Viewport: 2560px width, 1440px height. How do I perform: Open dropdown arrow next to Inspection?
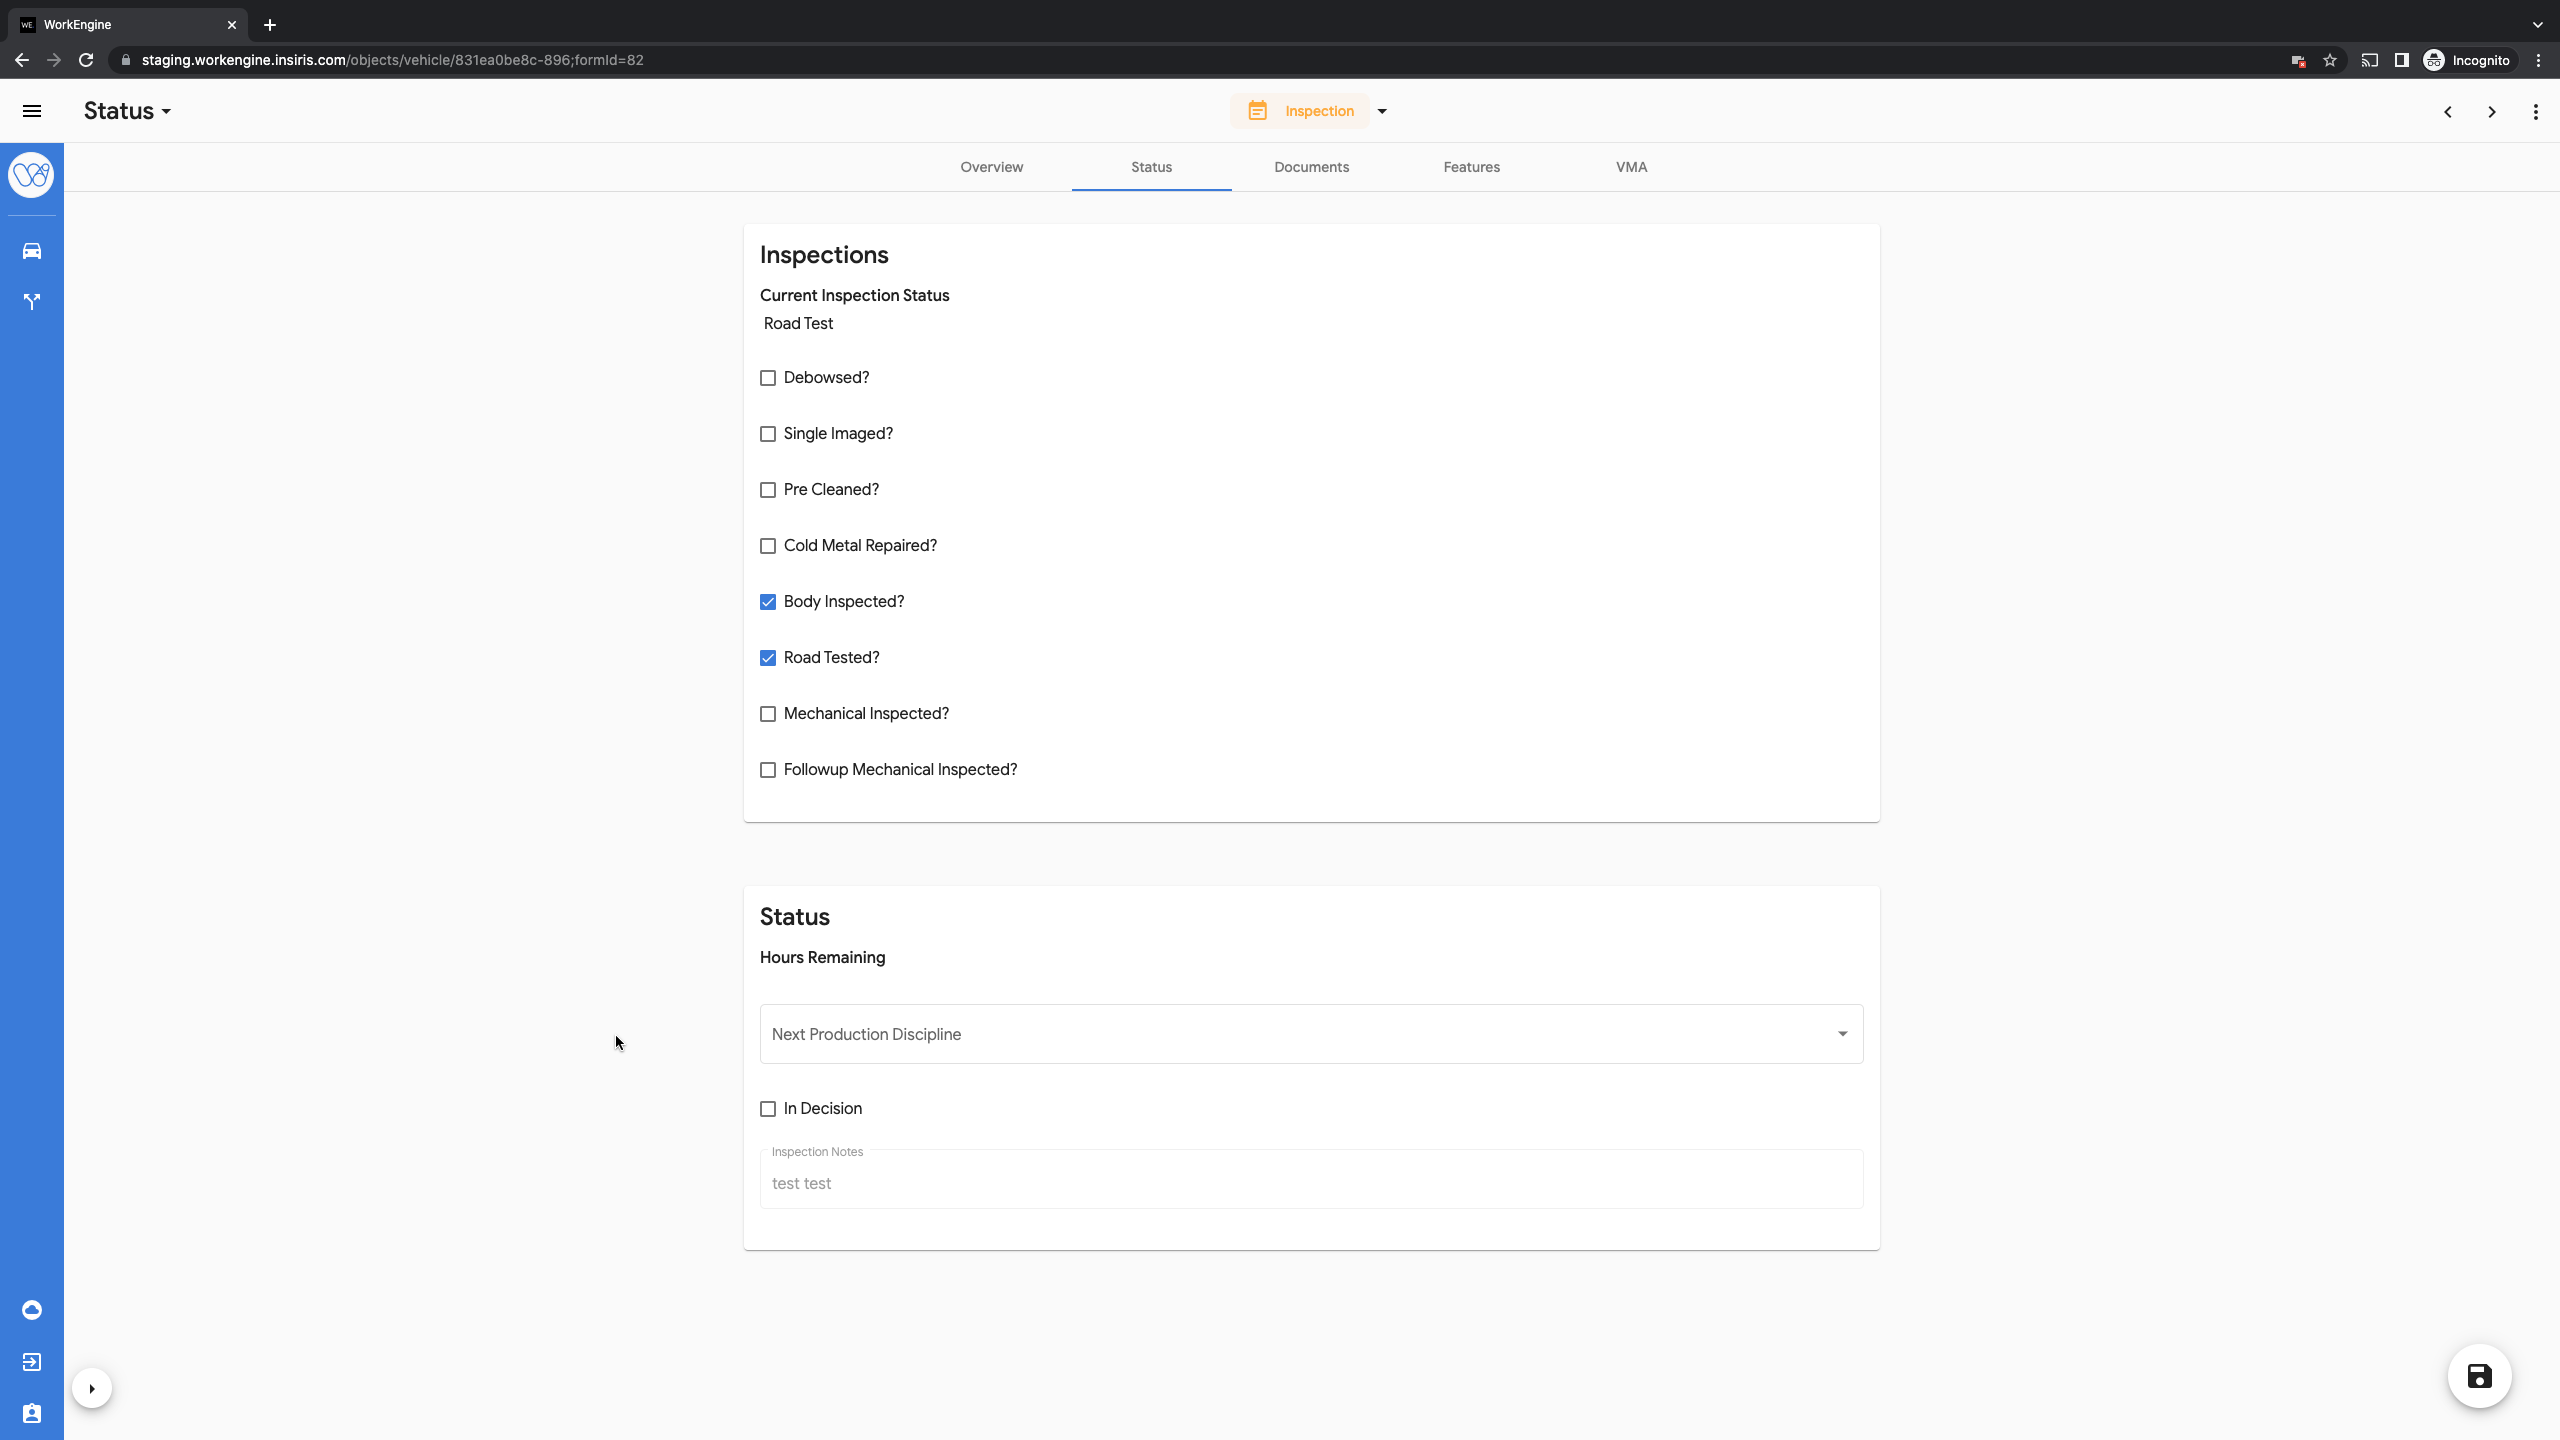coord(1382,111)
